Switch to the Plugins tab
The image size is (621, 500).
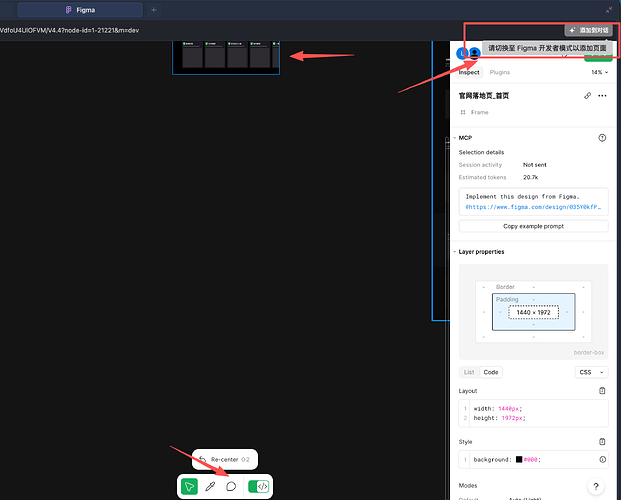(499, 73)
